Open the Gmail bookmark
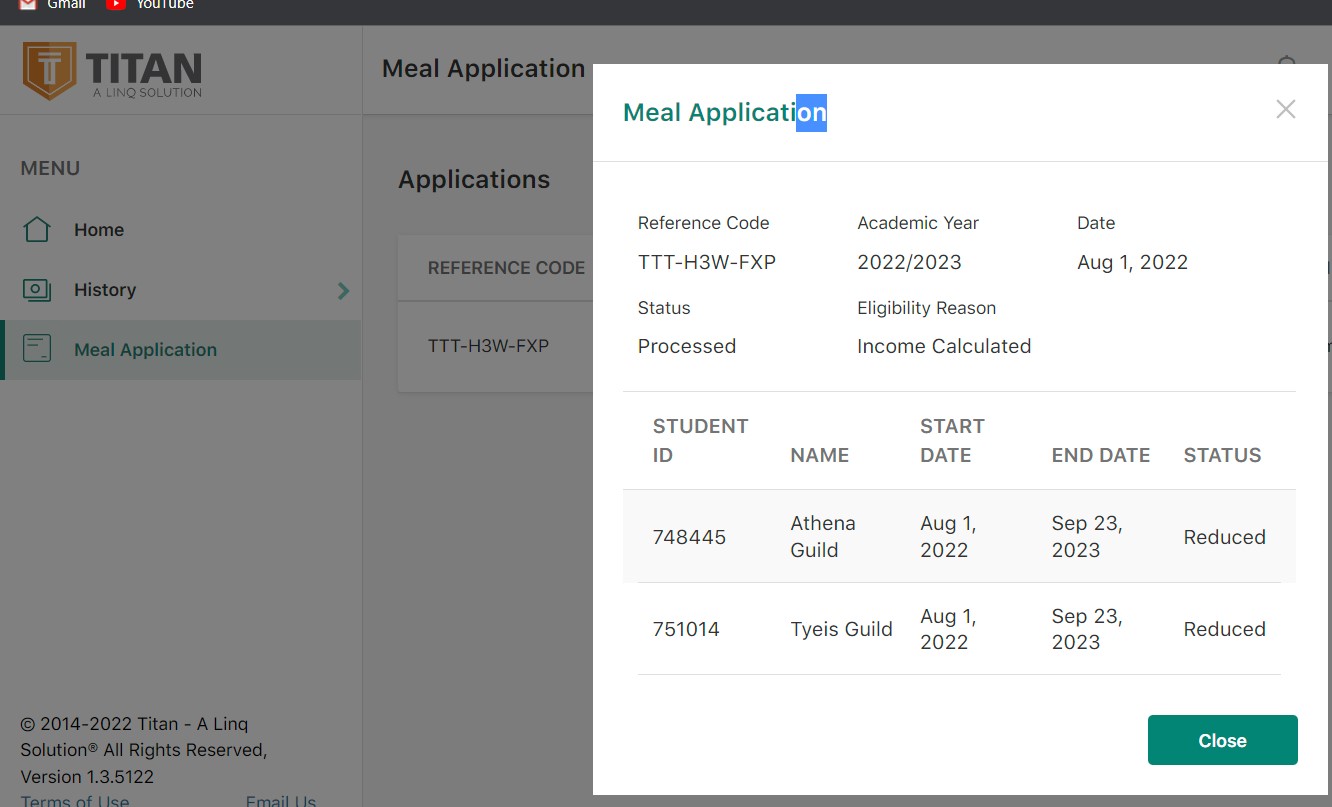 coord(53,5)
